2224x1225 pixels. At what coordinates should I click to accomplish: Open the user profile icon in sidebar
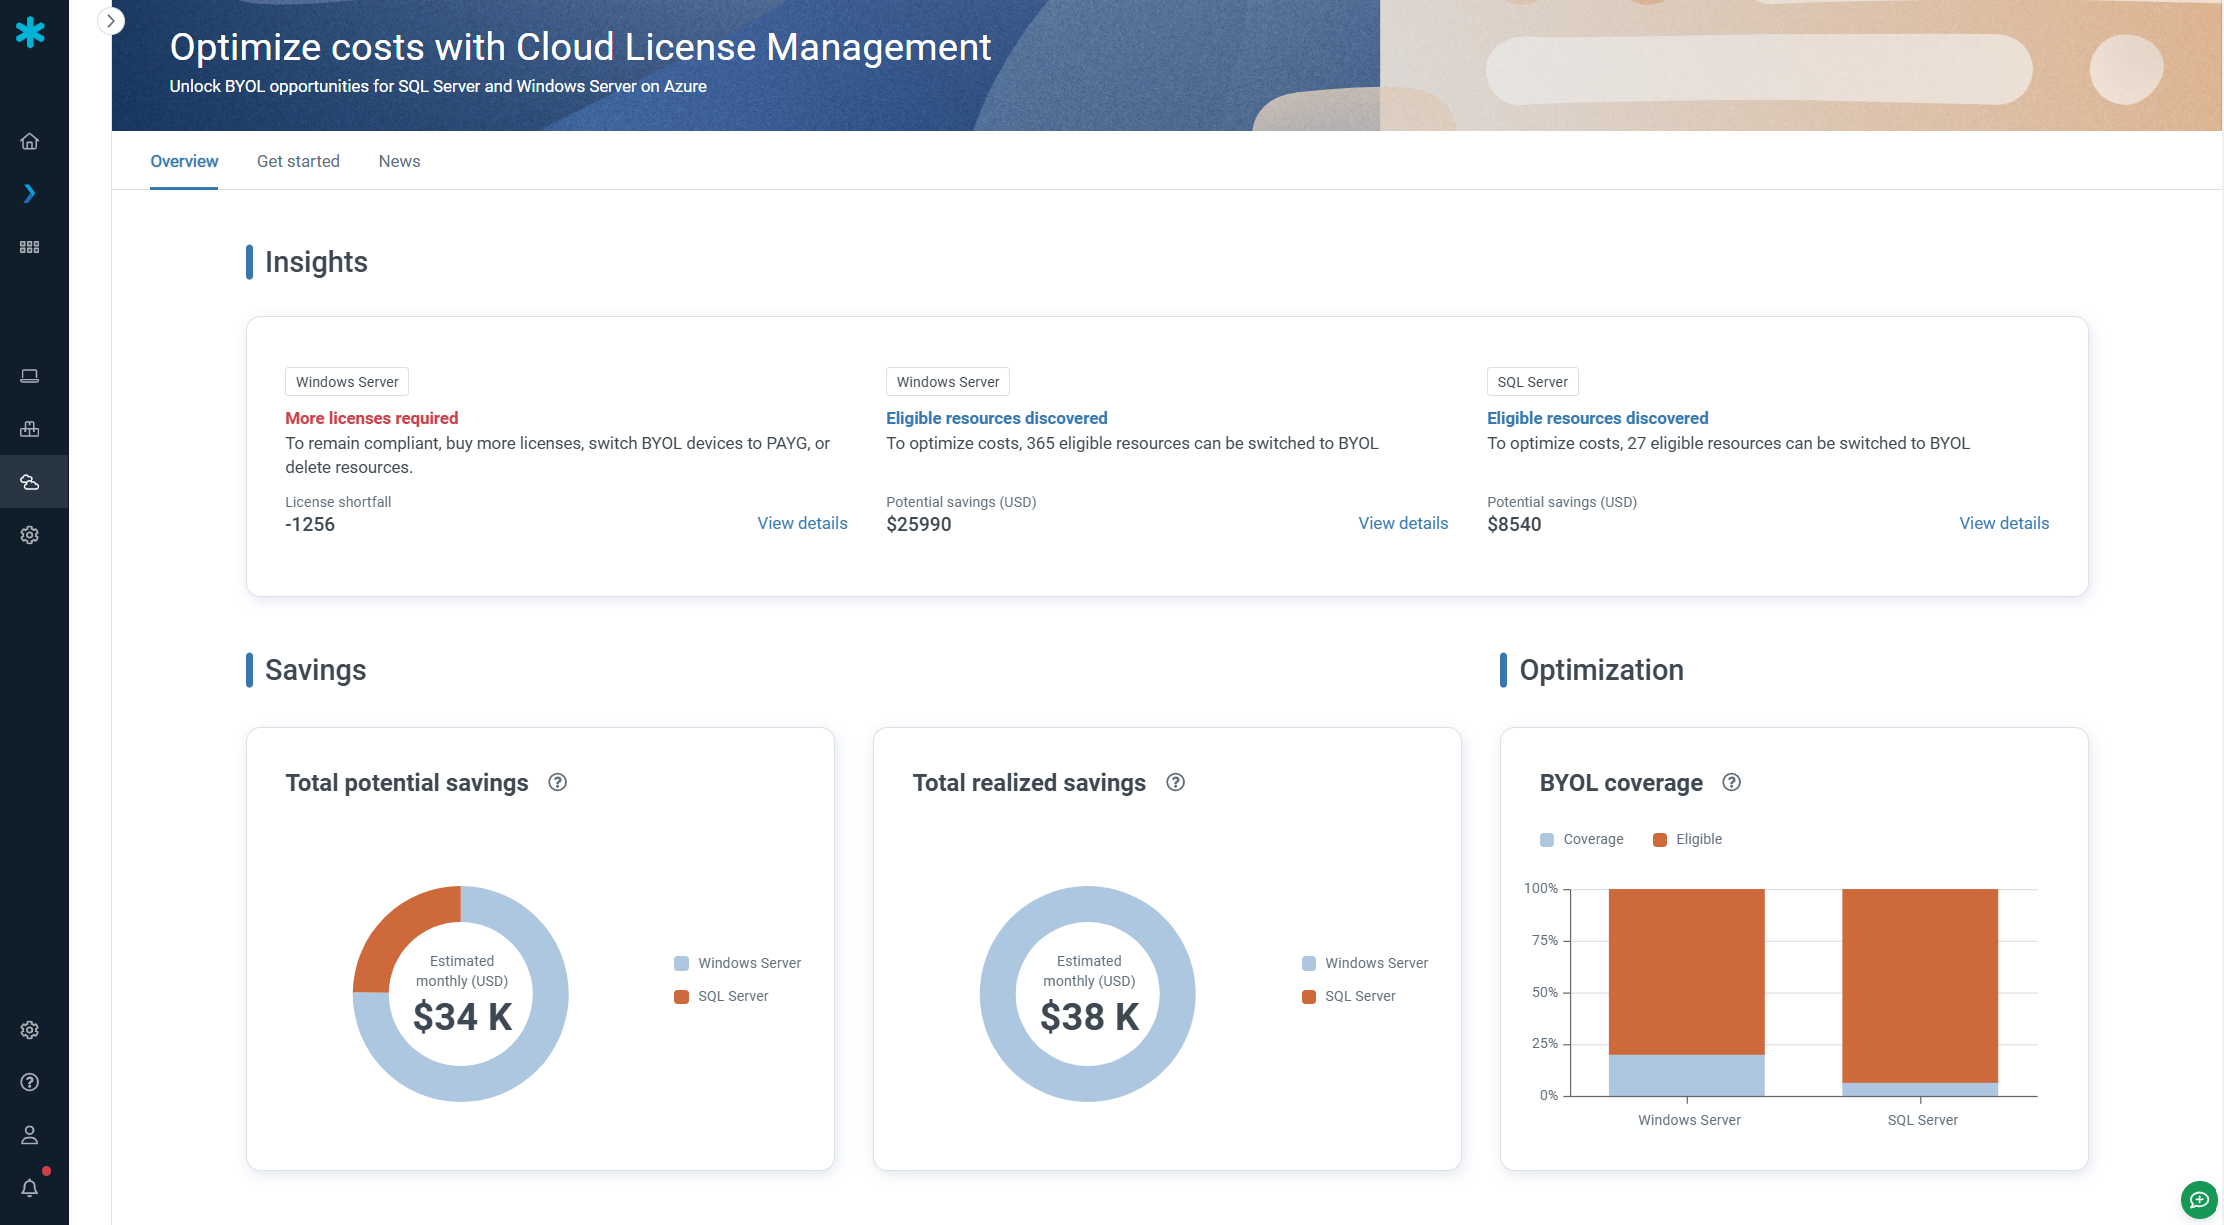coord(30,1135)
